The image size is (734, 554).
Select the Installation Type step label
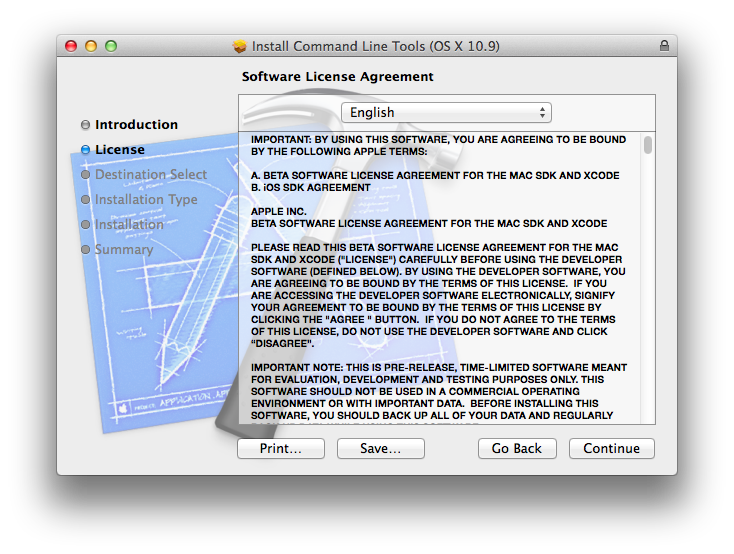point(146,199)
